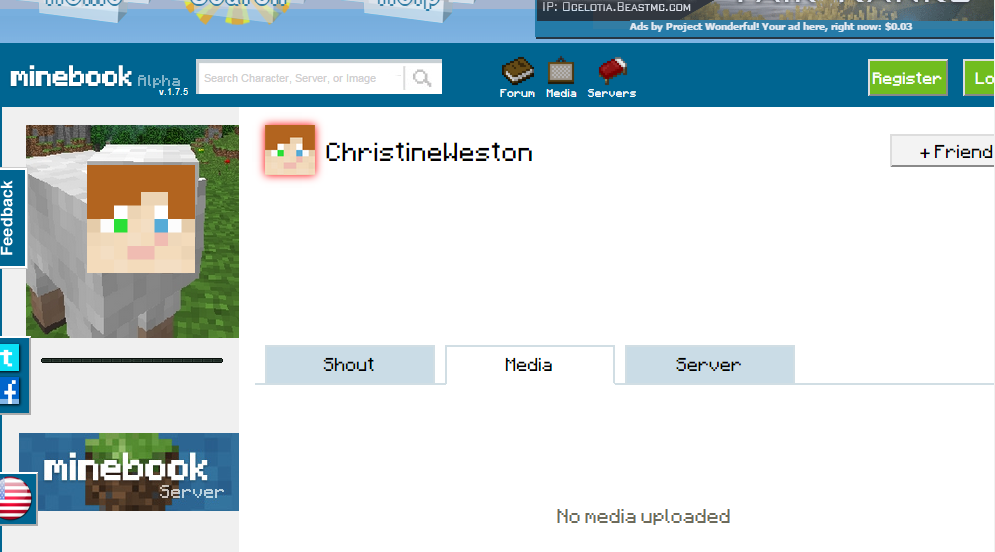Click the partially visible Login button
995x552 pixels.
click(979, 78)
